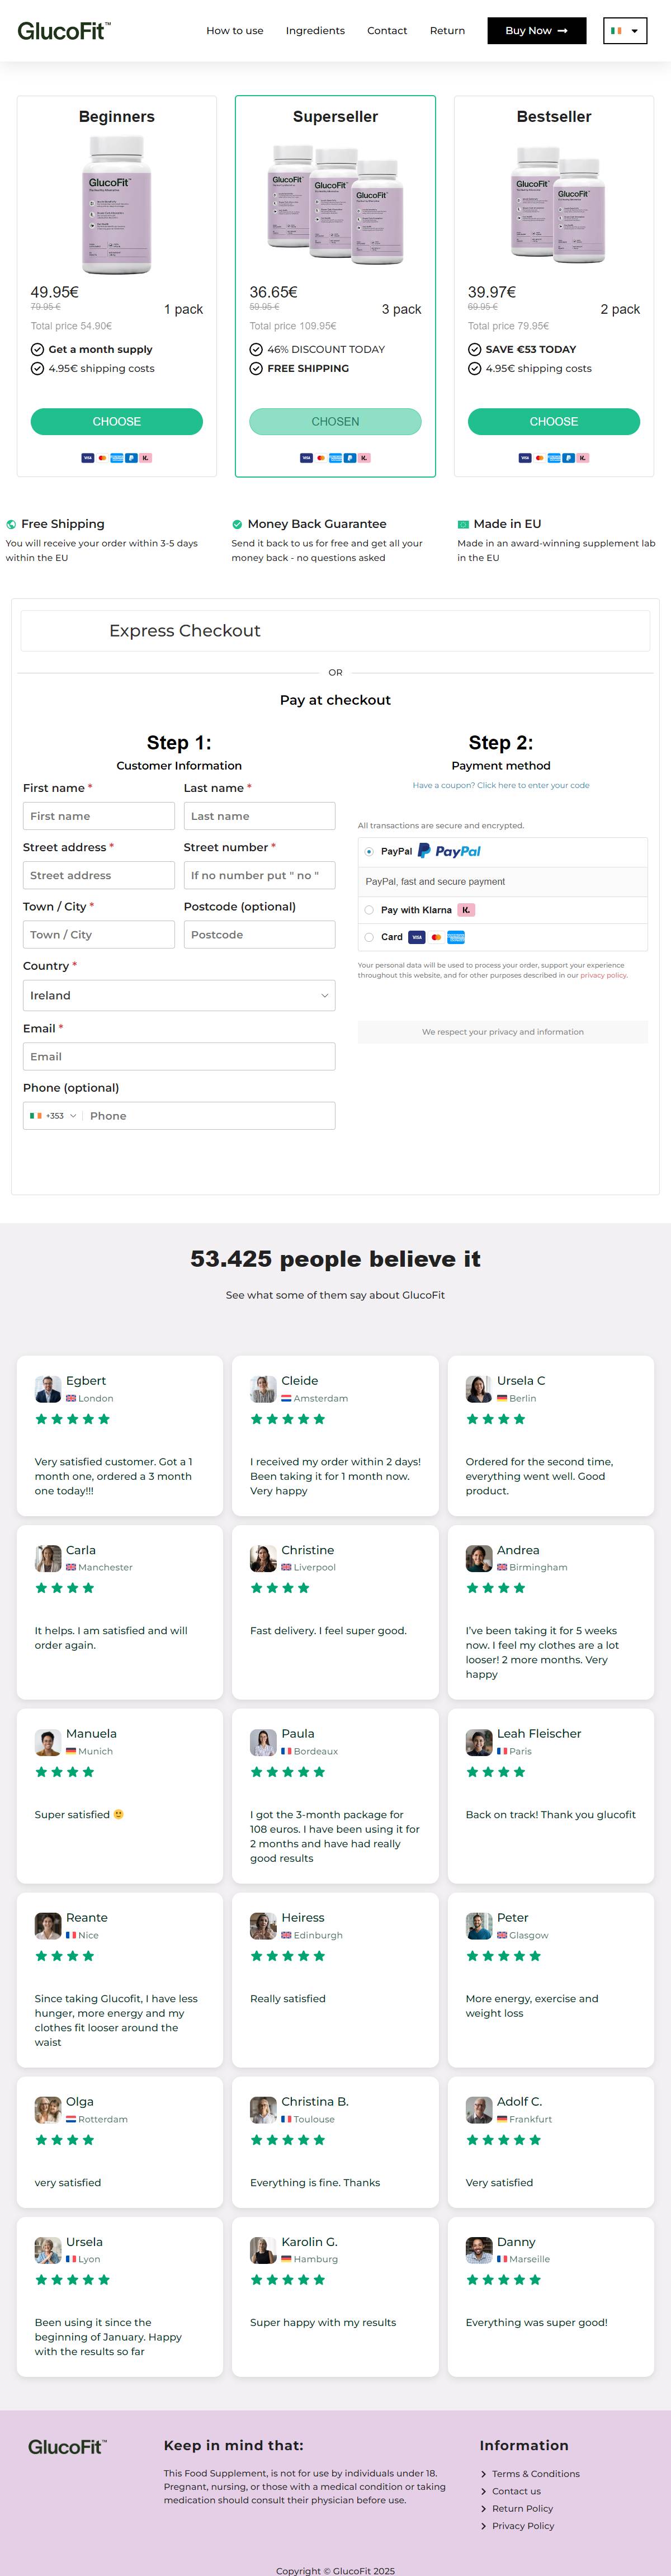Click the coupon code link

click(x=501, y=785)
